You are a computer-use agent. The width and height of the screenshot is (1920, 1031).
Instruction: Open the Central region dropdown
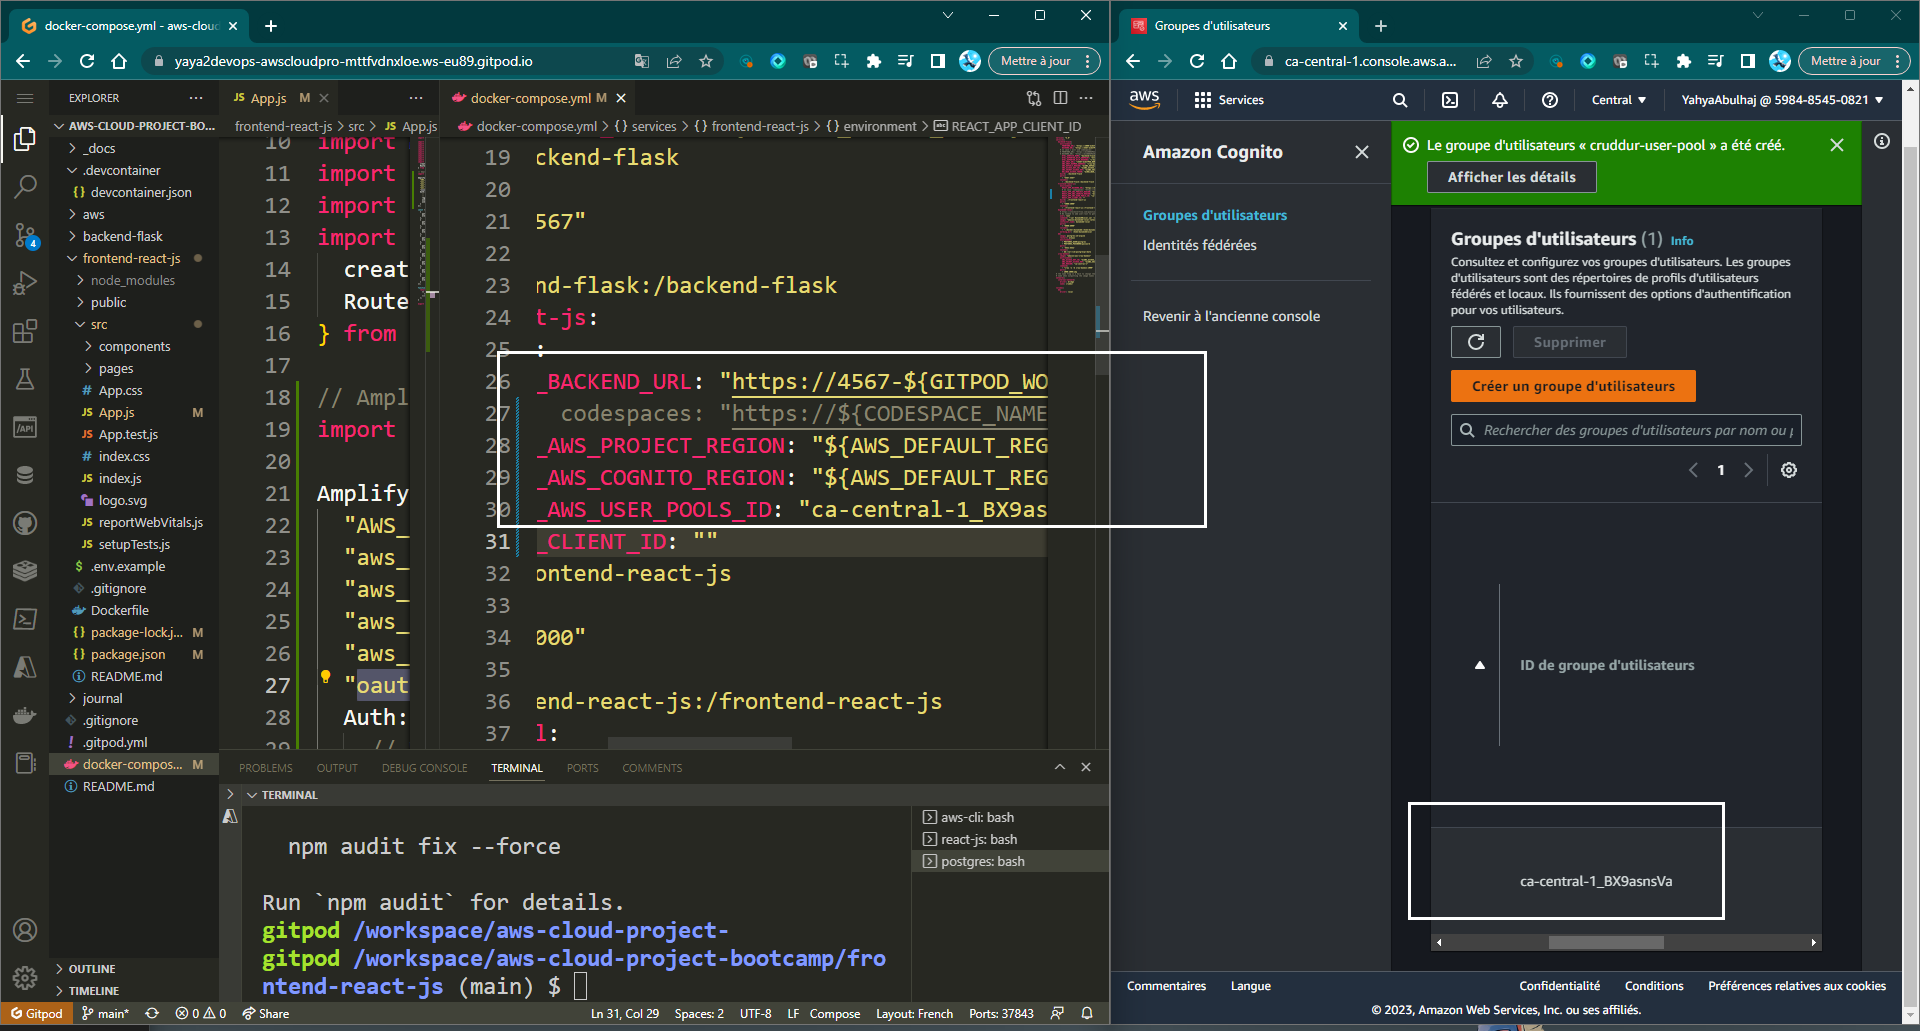pyautogui.click(x=1618, y=100)
